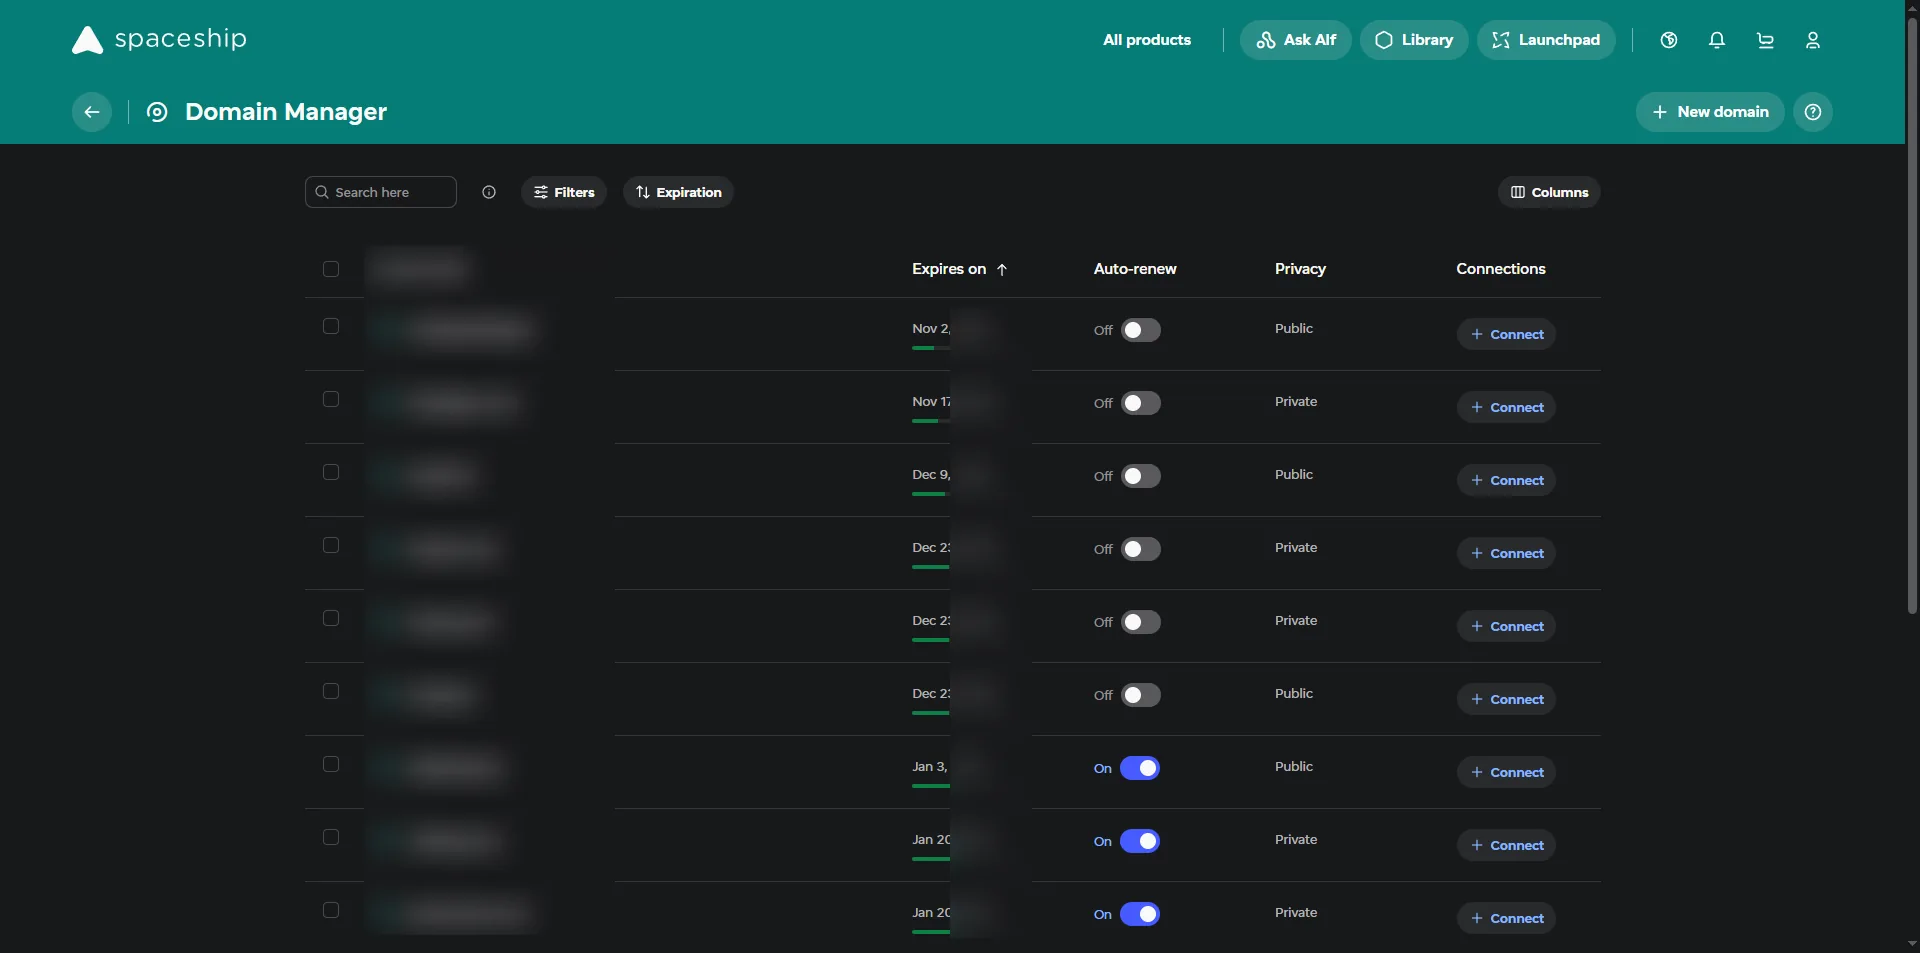Viewport: 1920px width, 953px height.
Task: Click the Spaceship logo
Action: click(x=159, y=39)
